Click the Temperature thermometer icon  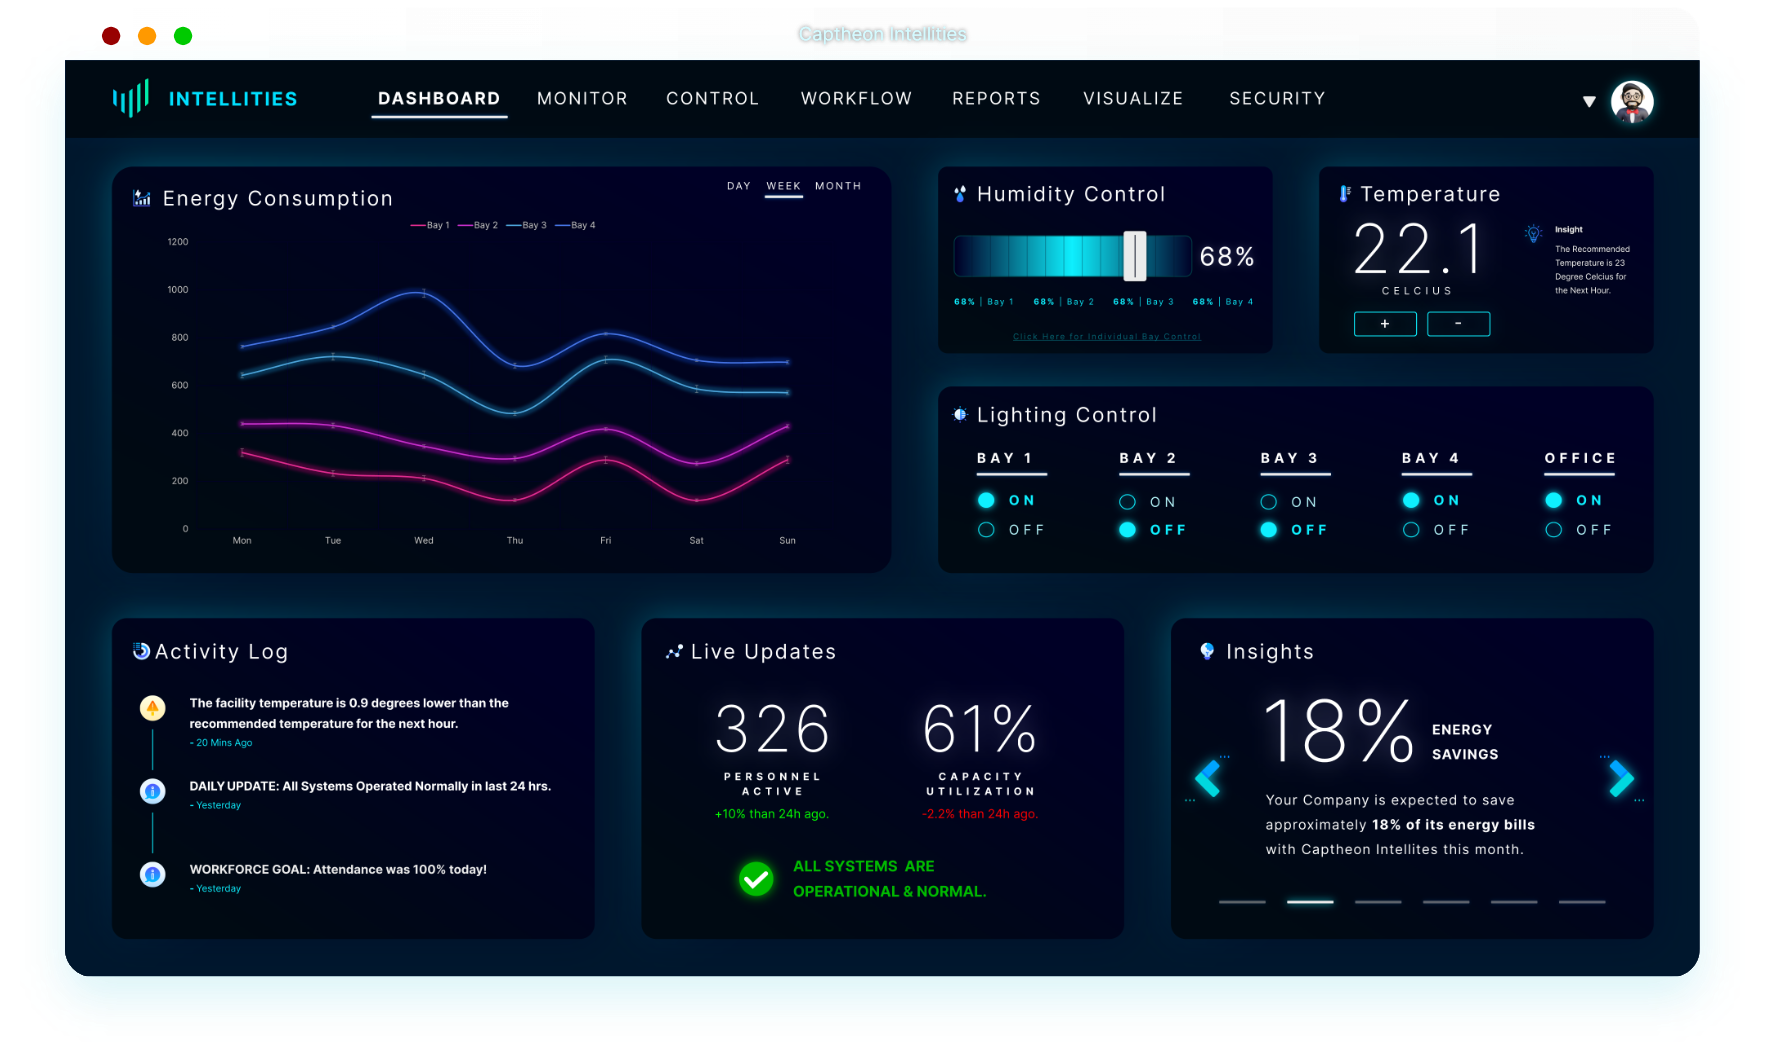click(1345, 194)
